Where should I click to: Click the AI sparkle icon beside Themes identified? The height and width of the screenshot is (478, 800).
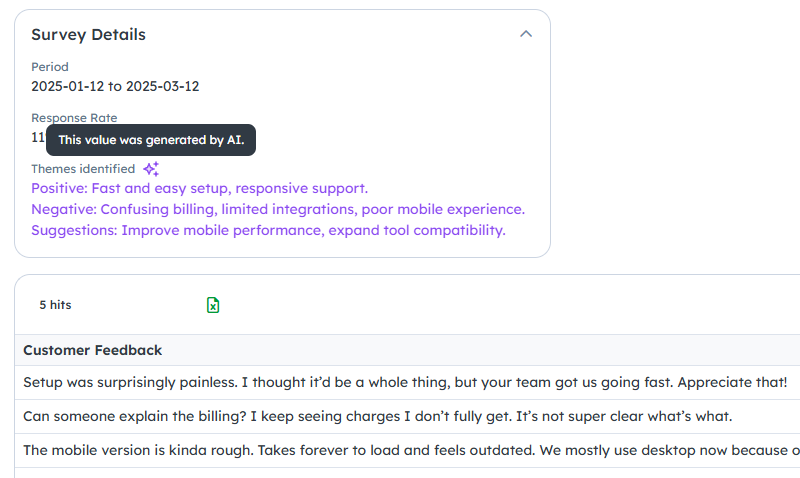151,169
